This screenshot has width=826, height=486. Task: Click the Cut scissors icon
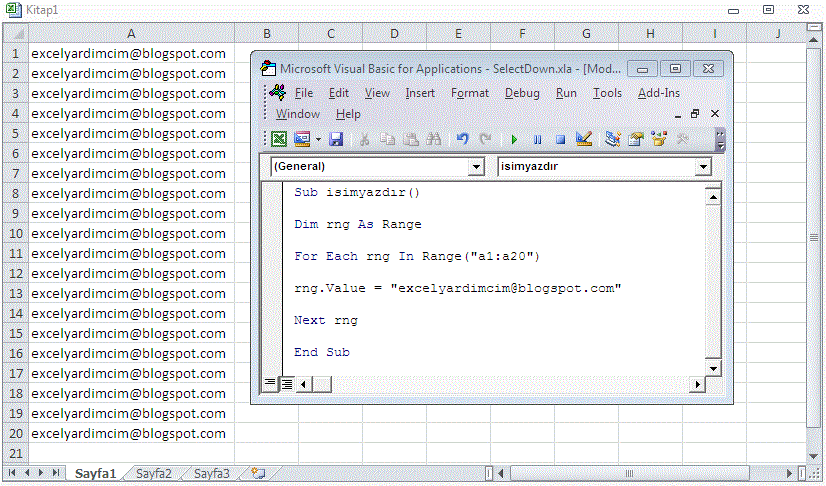364,140
